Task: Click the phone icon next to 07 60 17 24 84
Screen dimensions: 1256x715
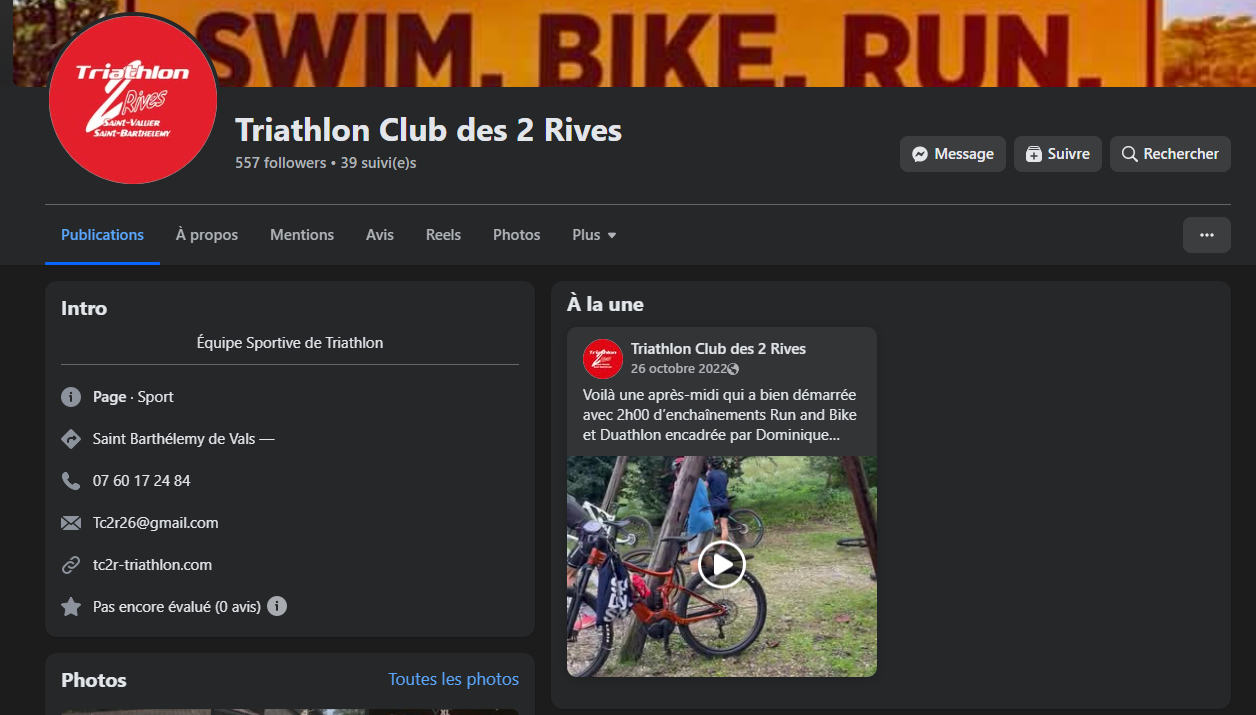Action: (71, 481)
